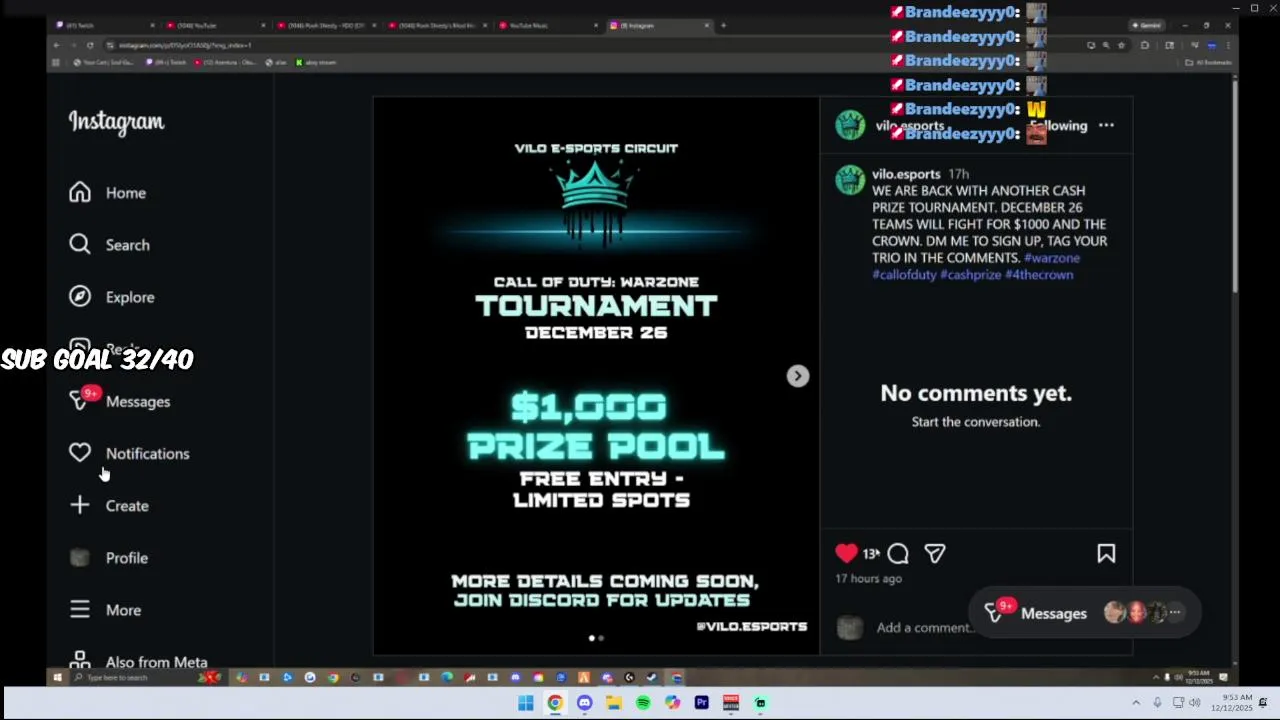Click the Instagram logo wordmark
This screenshot has height=720, width=1280.
pos(116,122)
